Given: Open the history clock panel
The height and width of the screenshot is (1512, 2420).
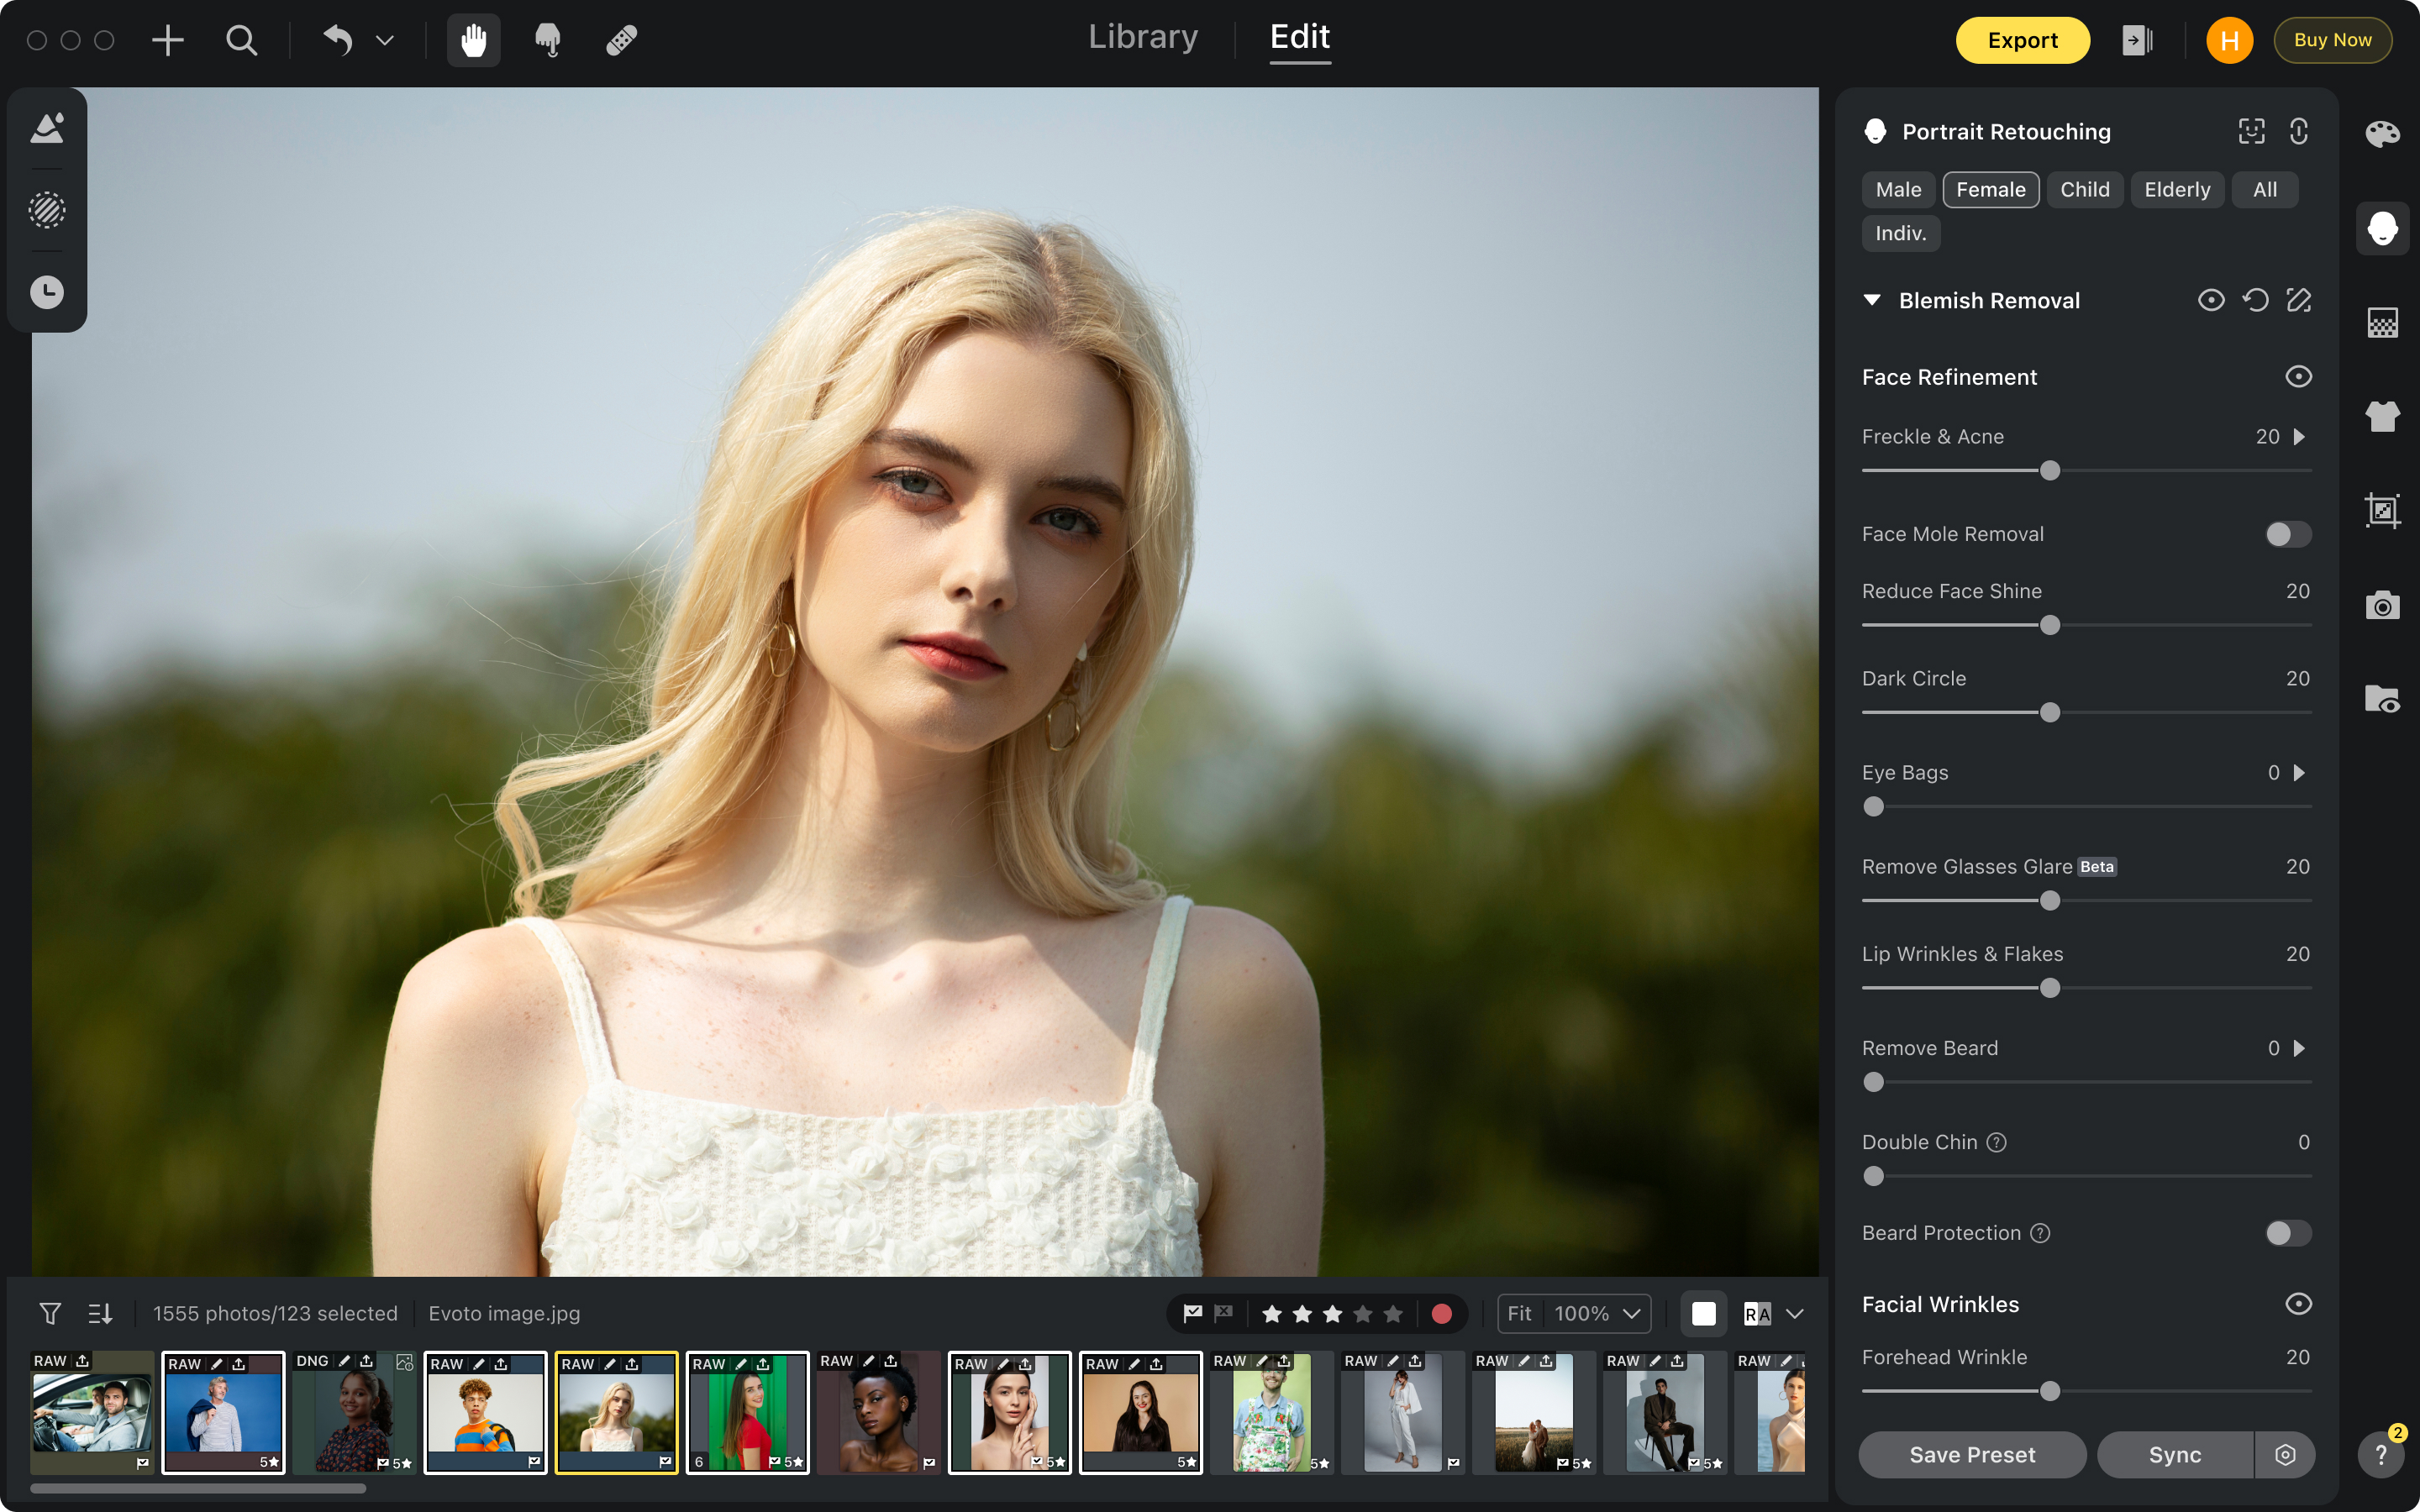Looking at the screenshot, I should click(x=47, y=292).
